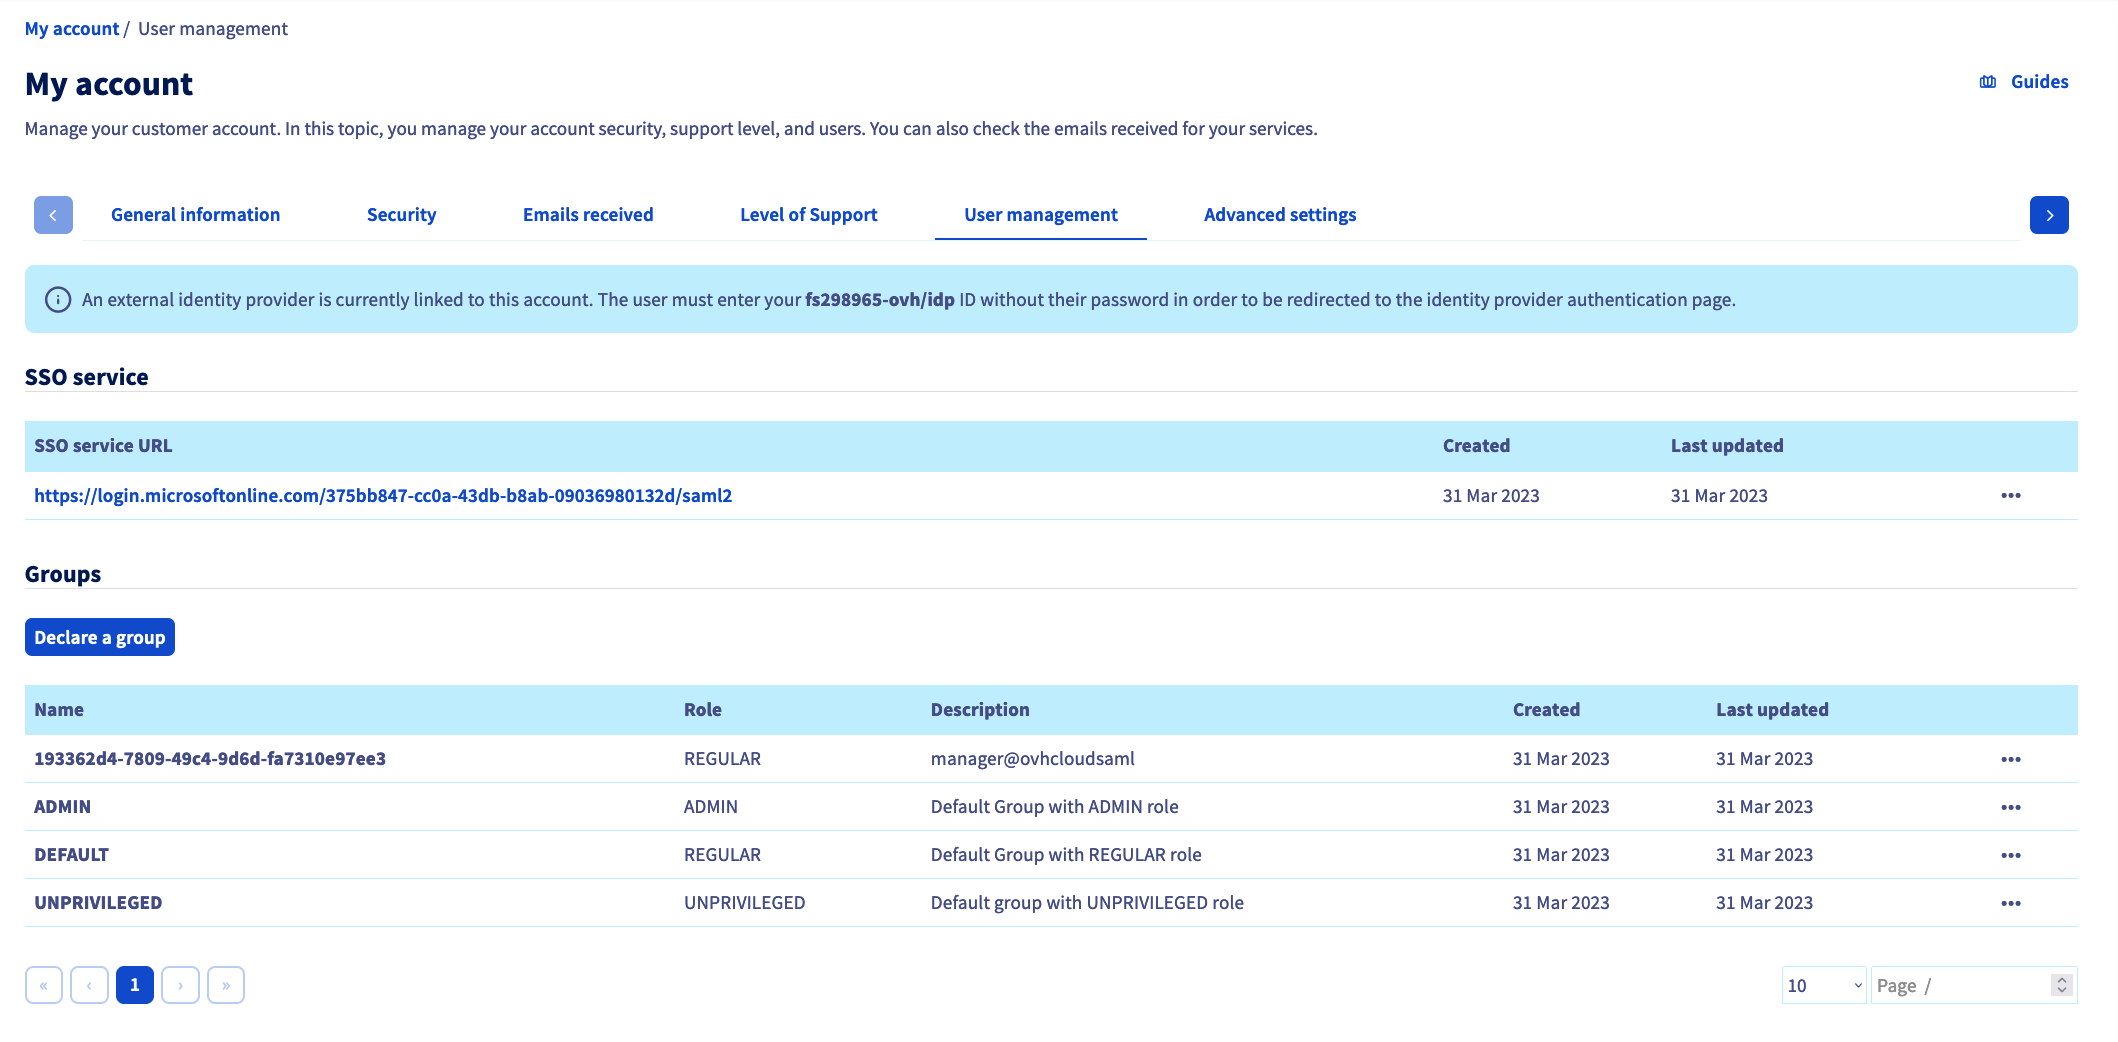Click the My account breadcrumb link
Image resolution: width=2118 pixels, height=1042 pixels.
coord(72,29)
